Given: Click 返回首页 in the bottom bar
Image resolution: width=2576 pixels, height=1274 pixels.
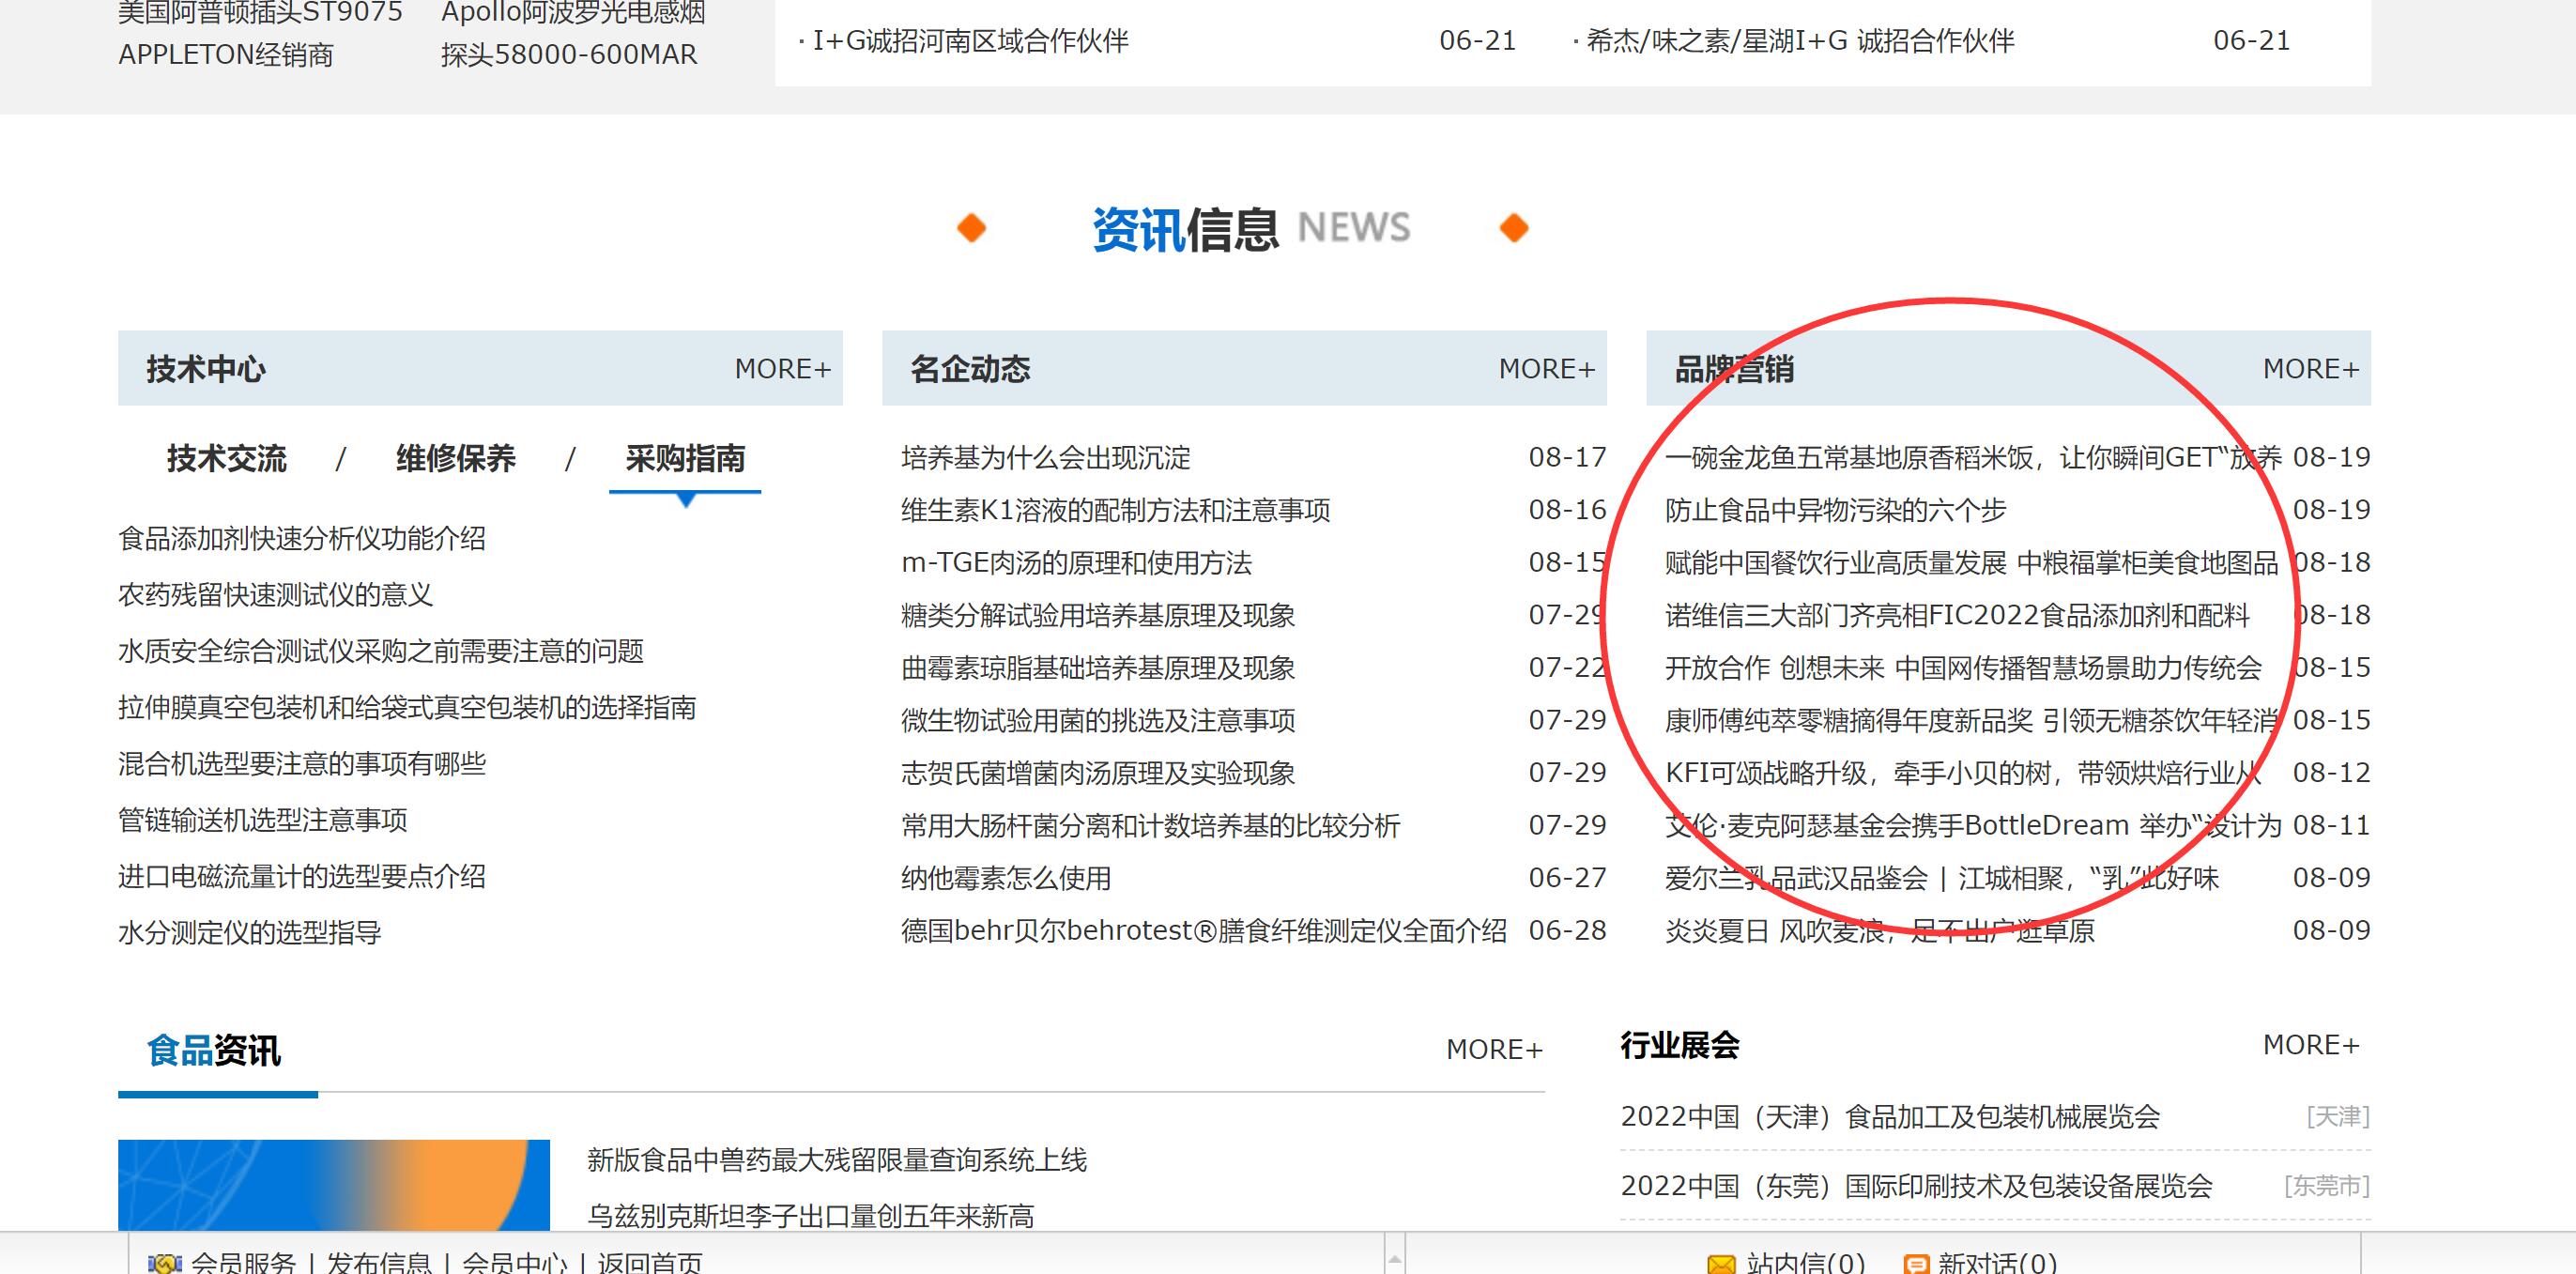Looking at the screenshot, I should point(650,1264).
